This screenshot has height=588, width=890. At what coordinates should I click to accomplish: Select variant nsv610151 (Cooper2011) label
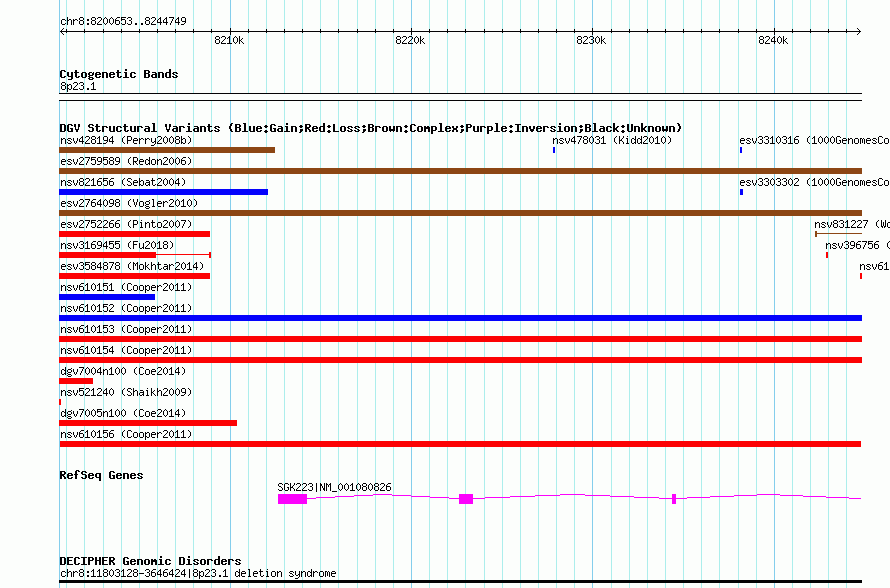[126, 287]
